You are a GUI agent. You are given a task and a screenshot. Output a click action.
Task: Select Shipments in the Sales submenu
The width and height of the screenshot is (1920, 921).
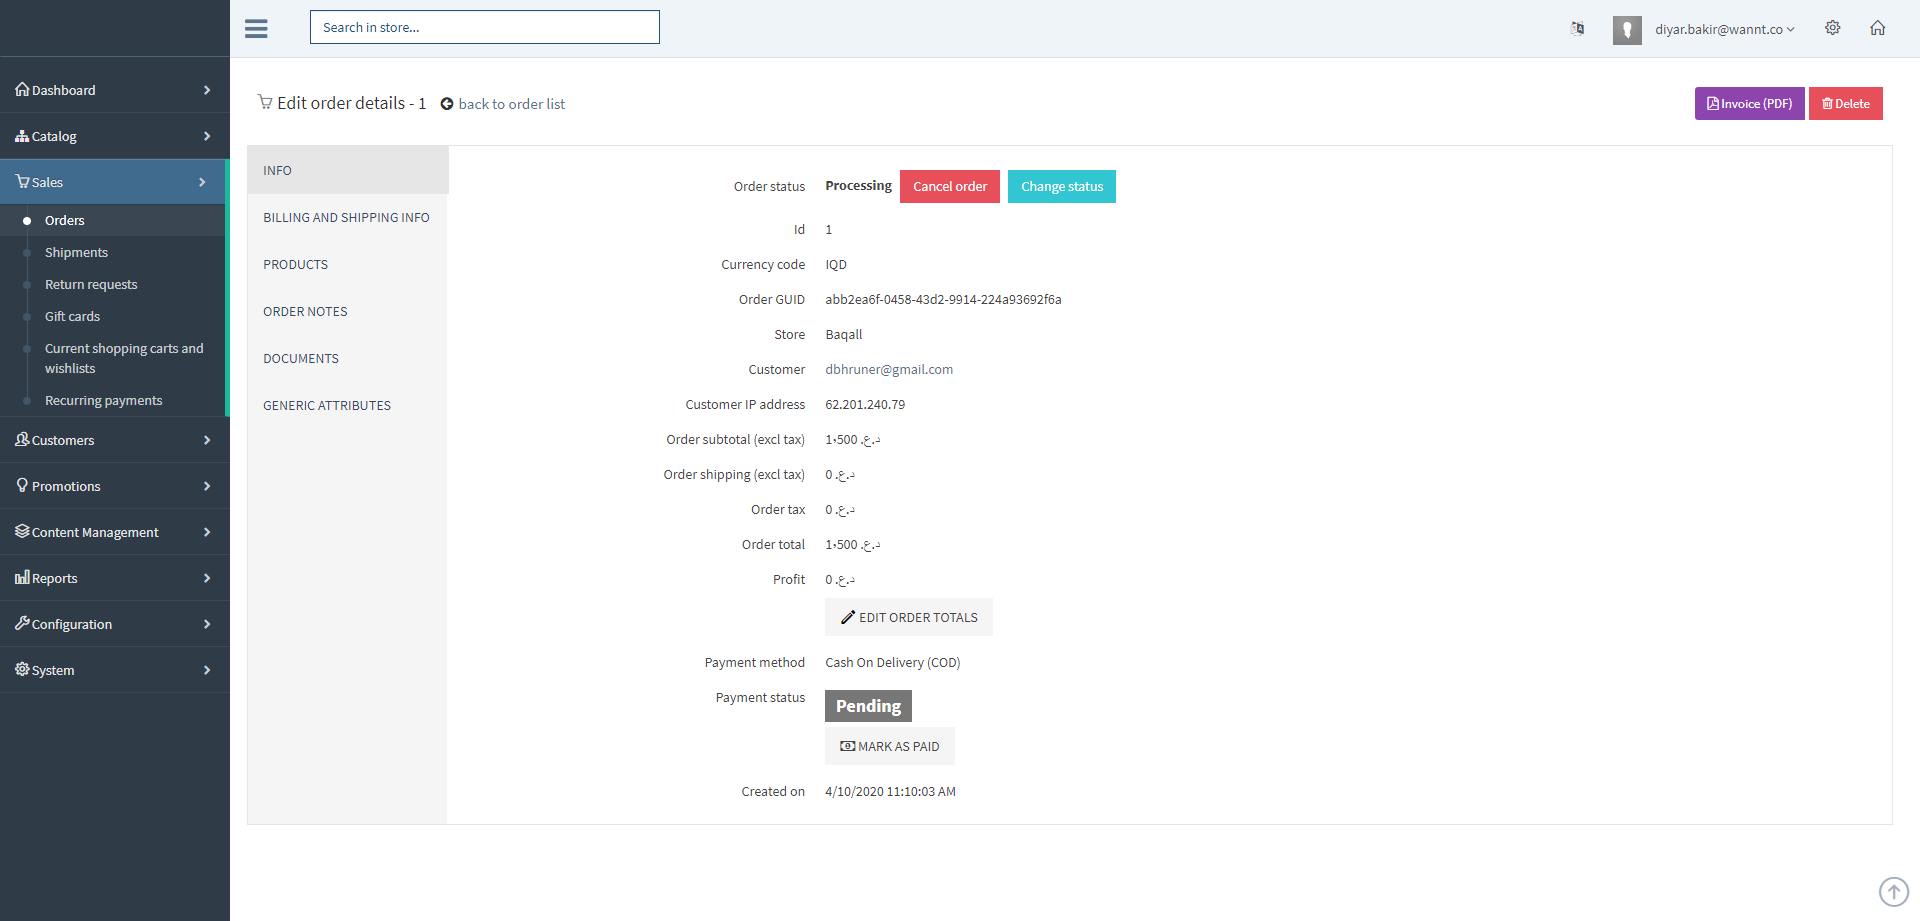tap(76, 253)
